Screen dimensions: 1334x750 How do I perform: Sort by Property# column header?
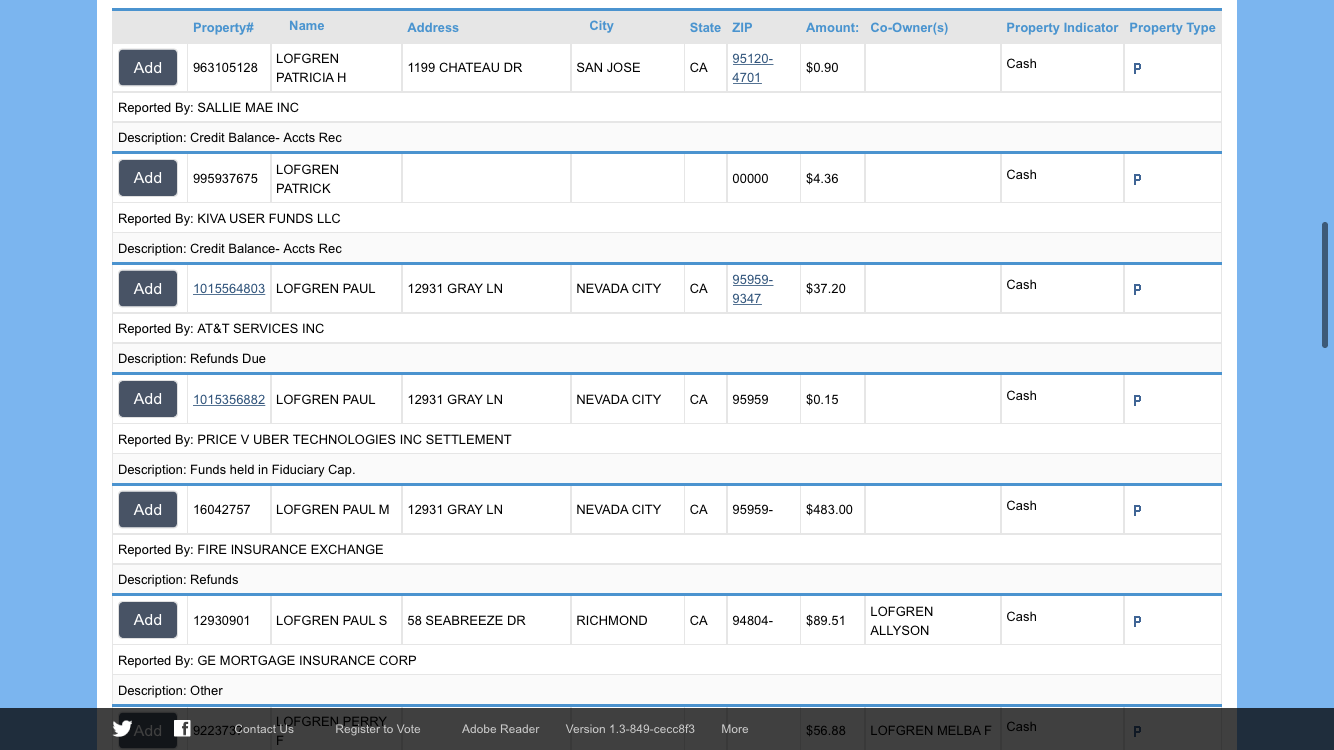pos(223,28)
